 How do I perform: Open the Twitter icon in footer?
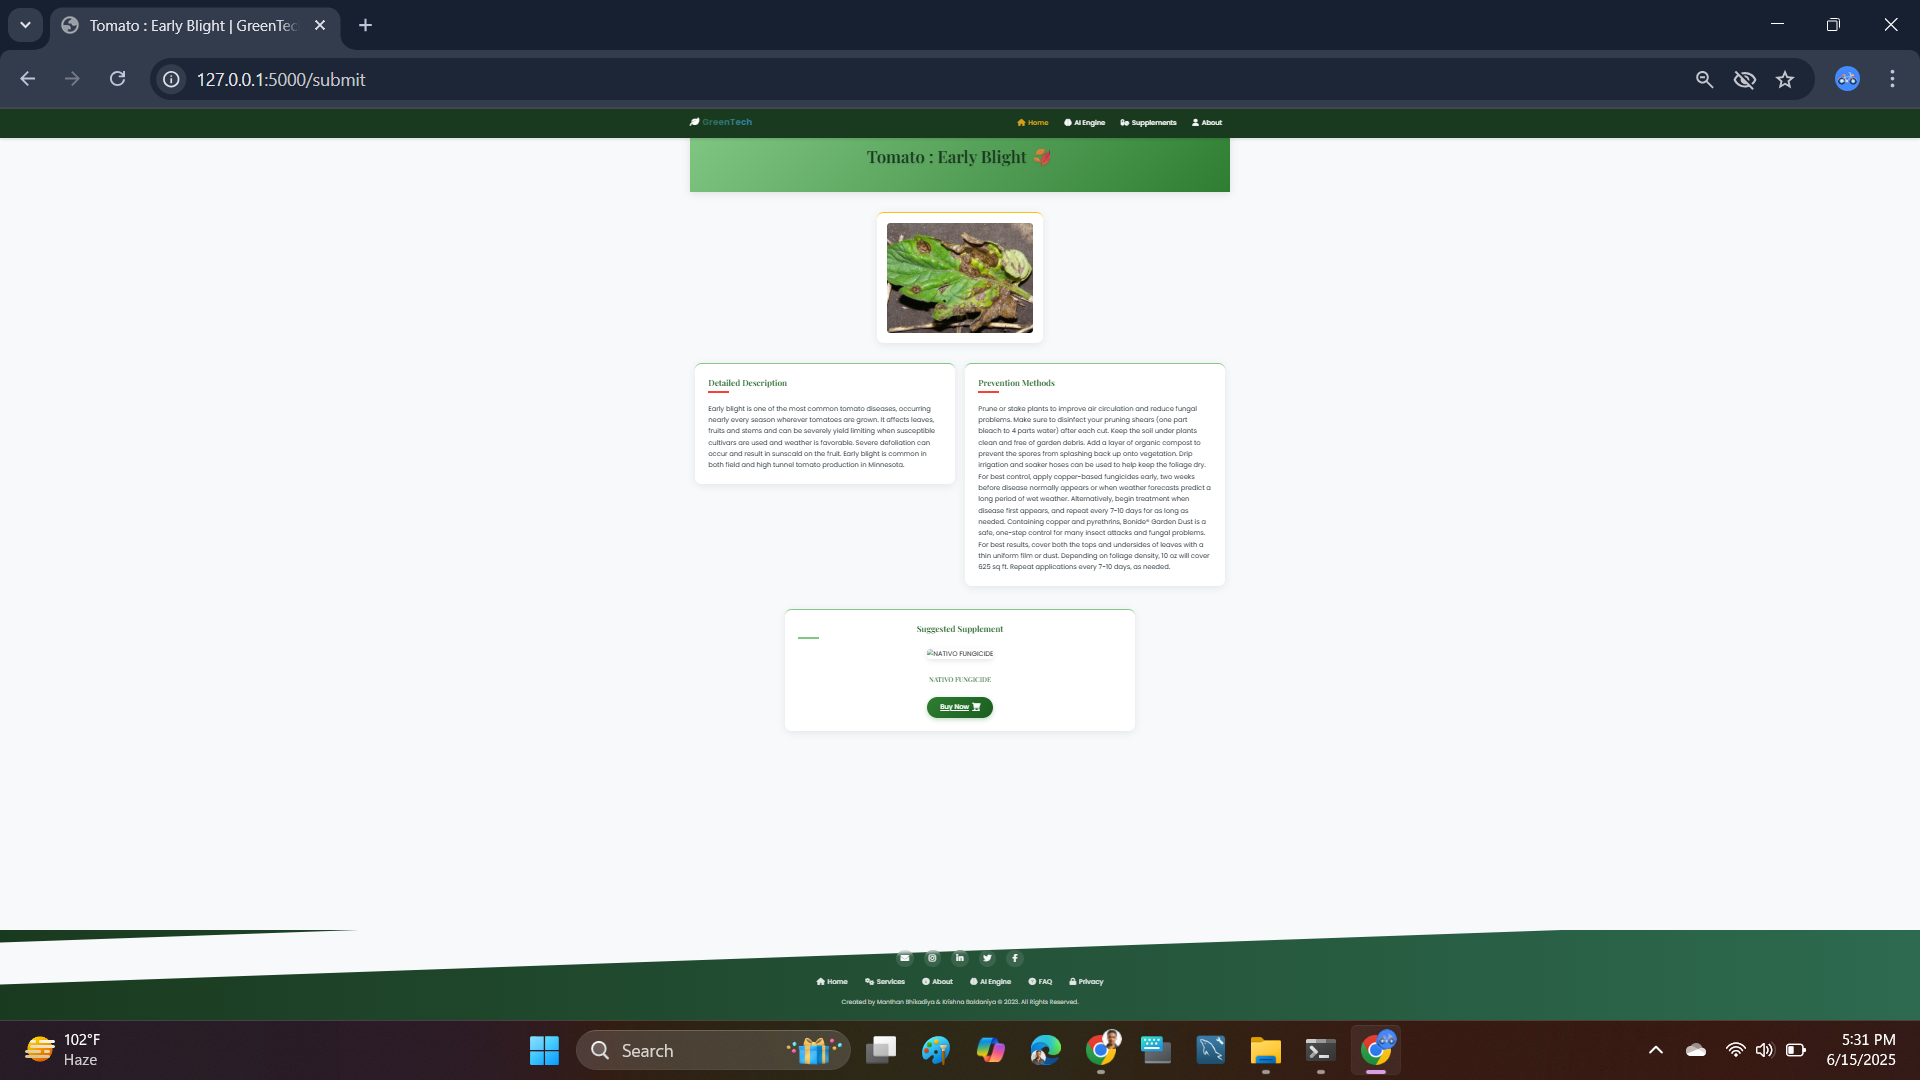[987, 958]
